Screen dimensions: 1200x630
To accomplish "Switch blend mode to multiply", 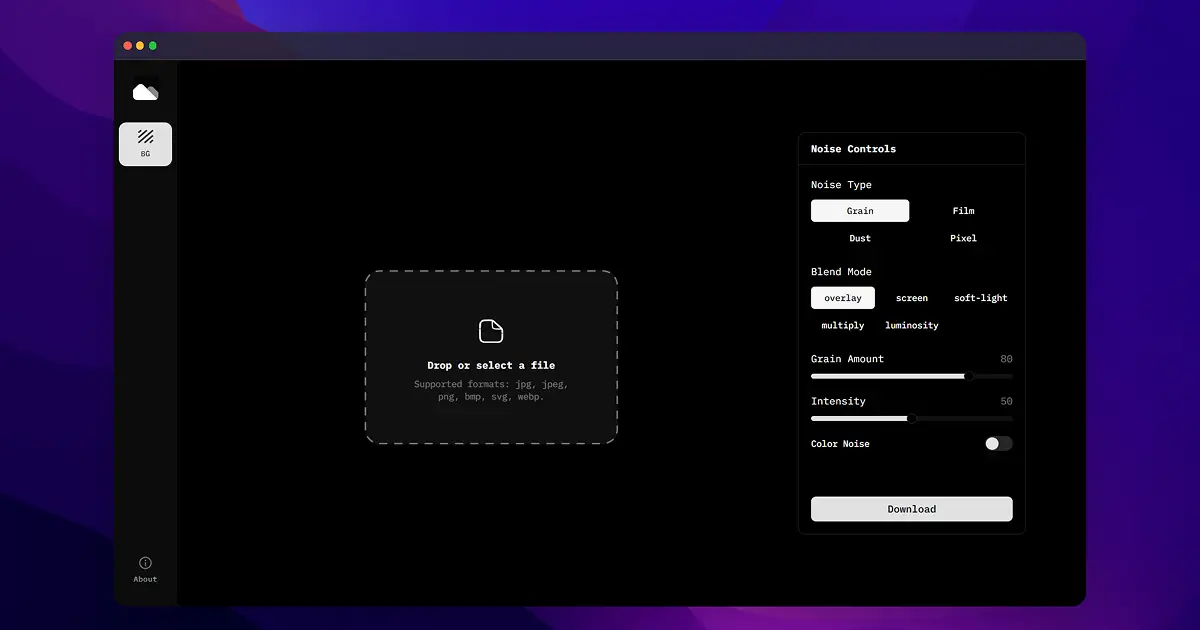I will point(842,325).
